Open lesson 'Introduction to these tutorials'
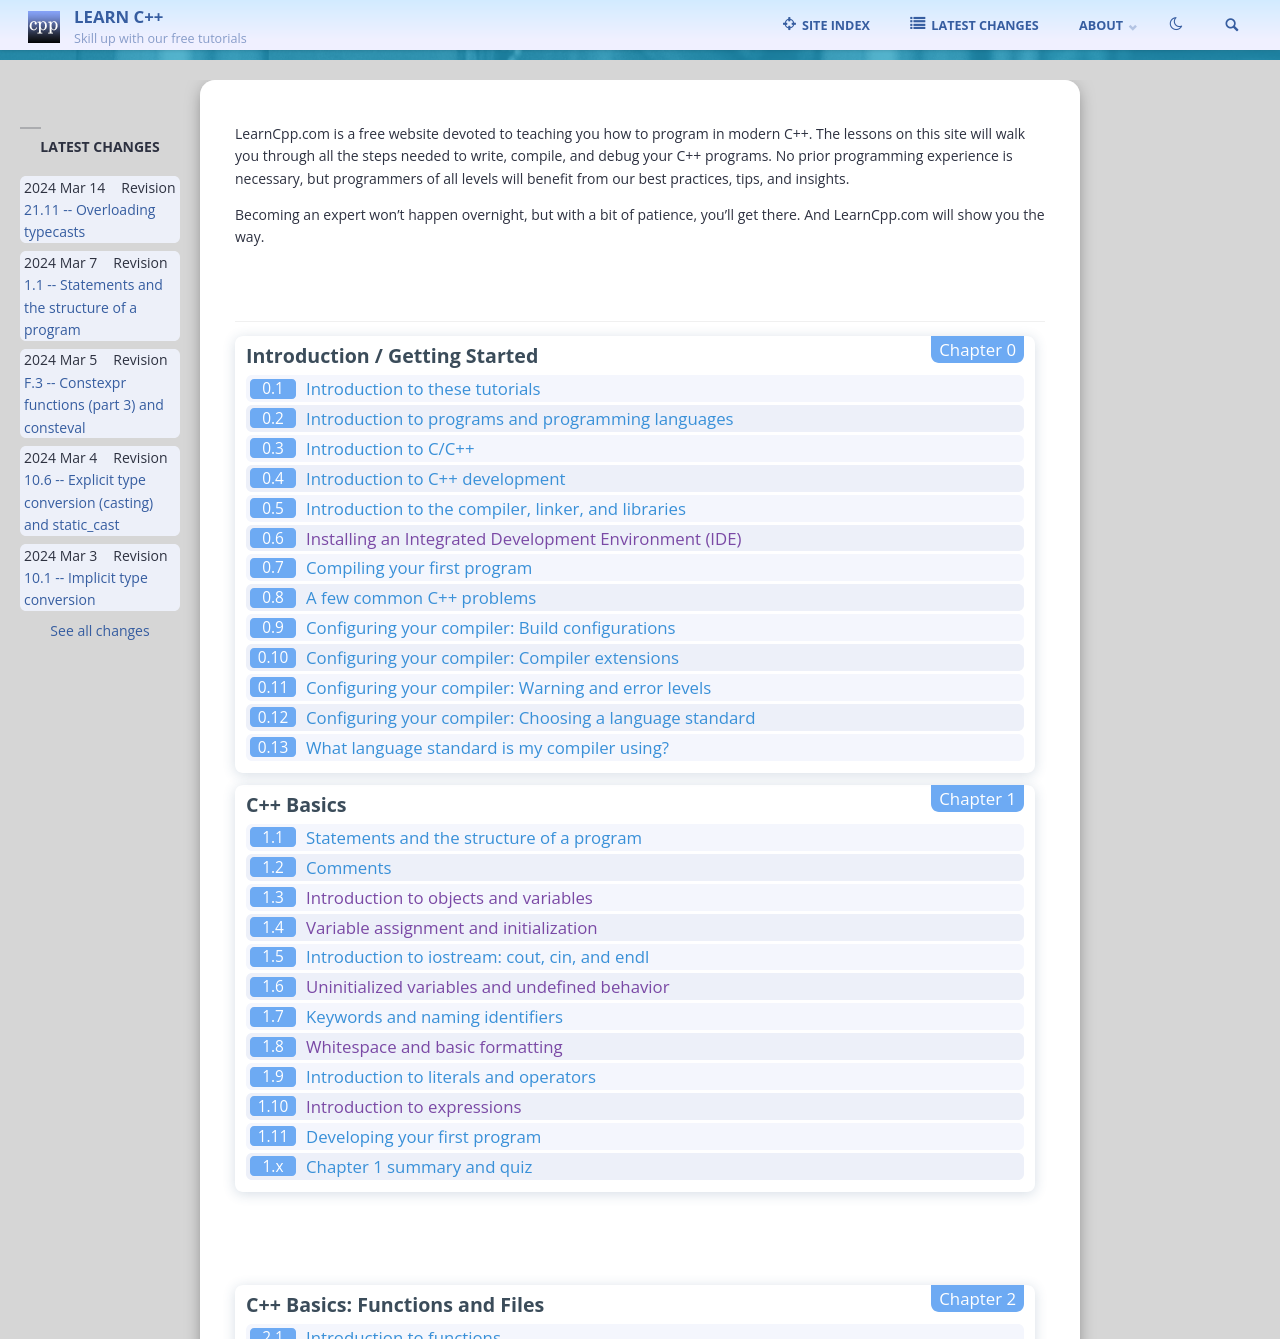The image size is (1280, 1339). (423, 389)
